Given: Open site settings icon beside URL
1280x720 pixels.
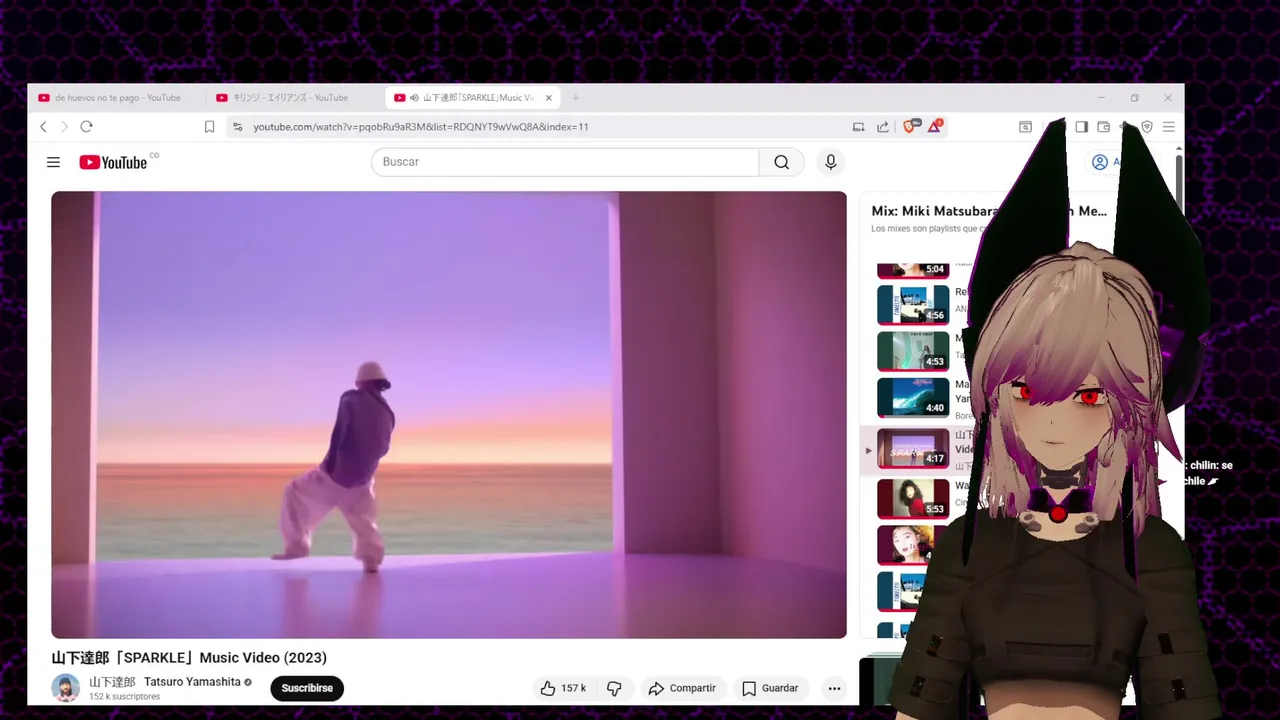Looking at the screenshot, I should click(237, 127).
